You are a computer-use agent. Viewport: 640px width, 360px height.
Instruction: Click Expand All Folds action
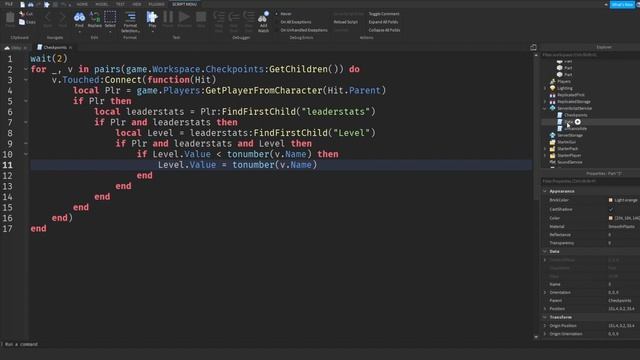(383, 22)
